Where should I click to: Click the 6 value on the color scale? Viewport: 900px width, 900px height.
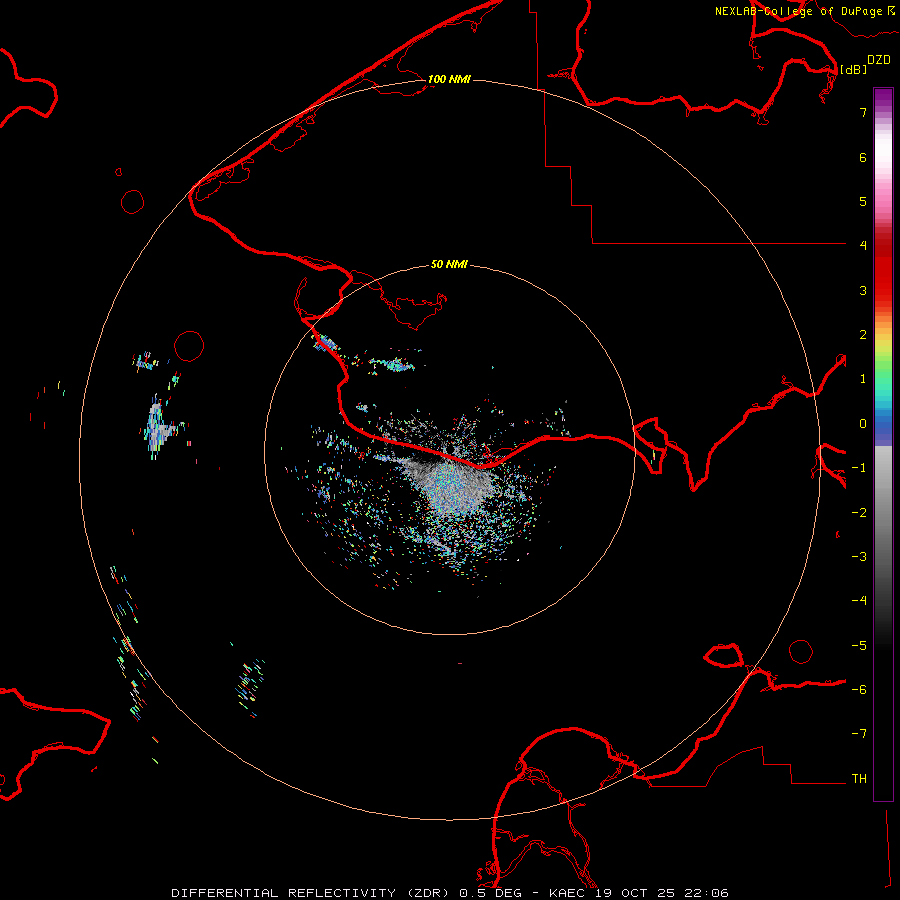pos(863,157)
